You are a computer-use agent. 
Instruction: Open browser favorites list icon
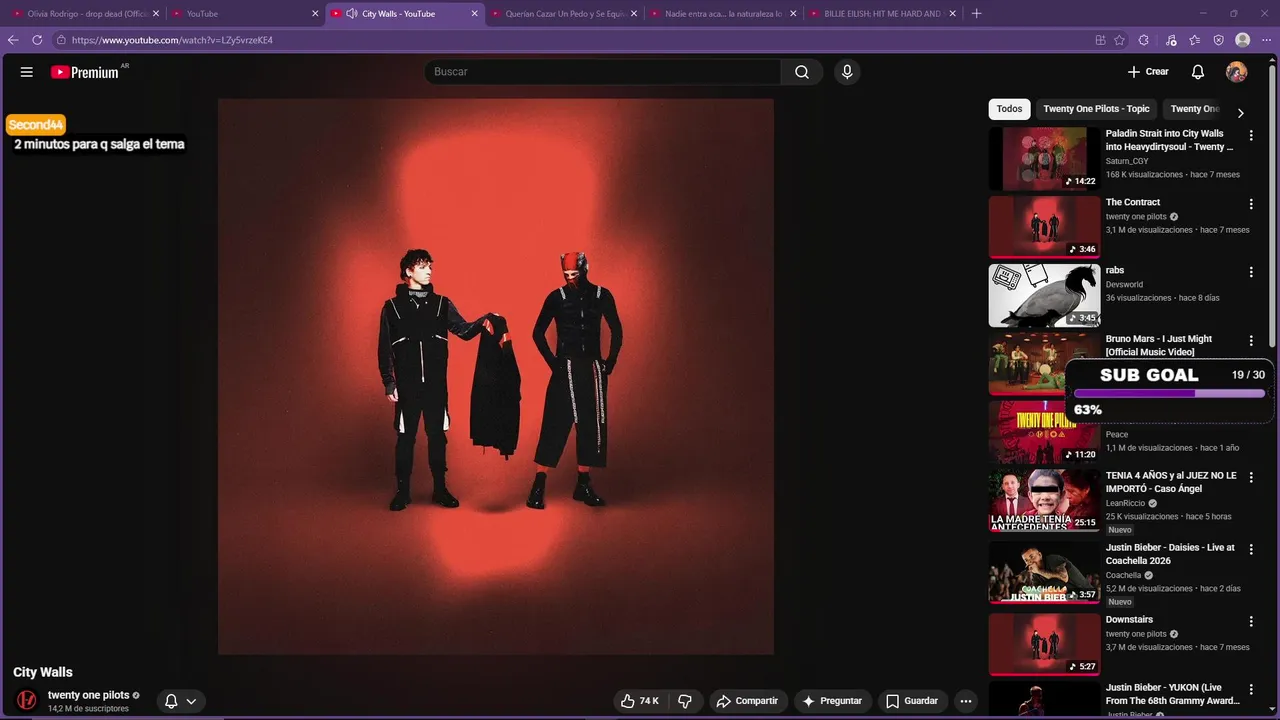[1195, 40]
